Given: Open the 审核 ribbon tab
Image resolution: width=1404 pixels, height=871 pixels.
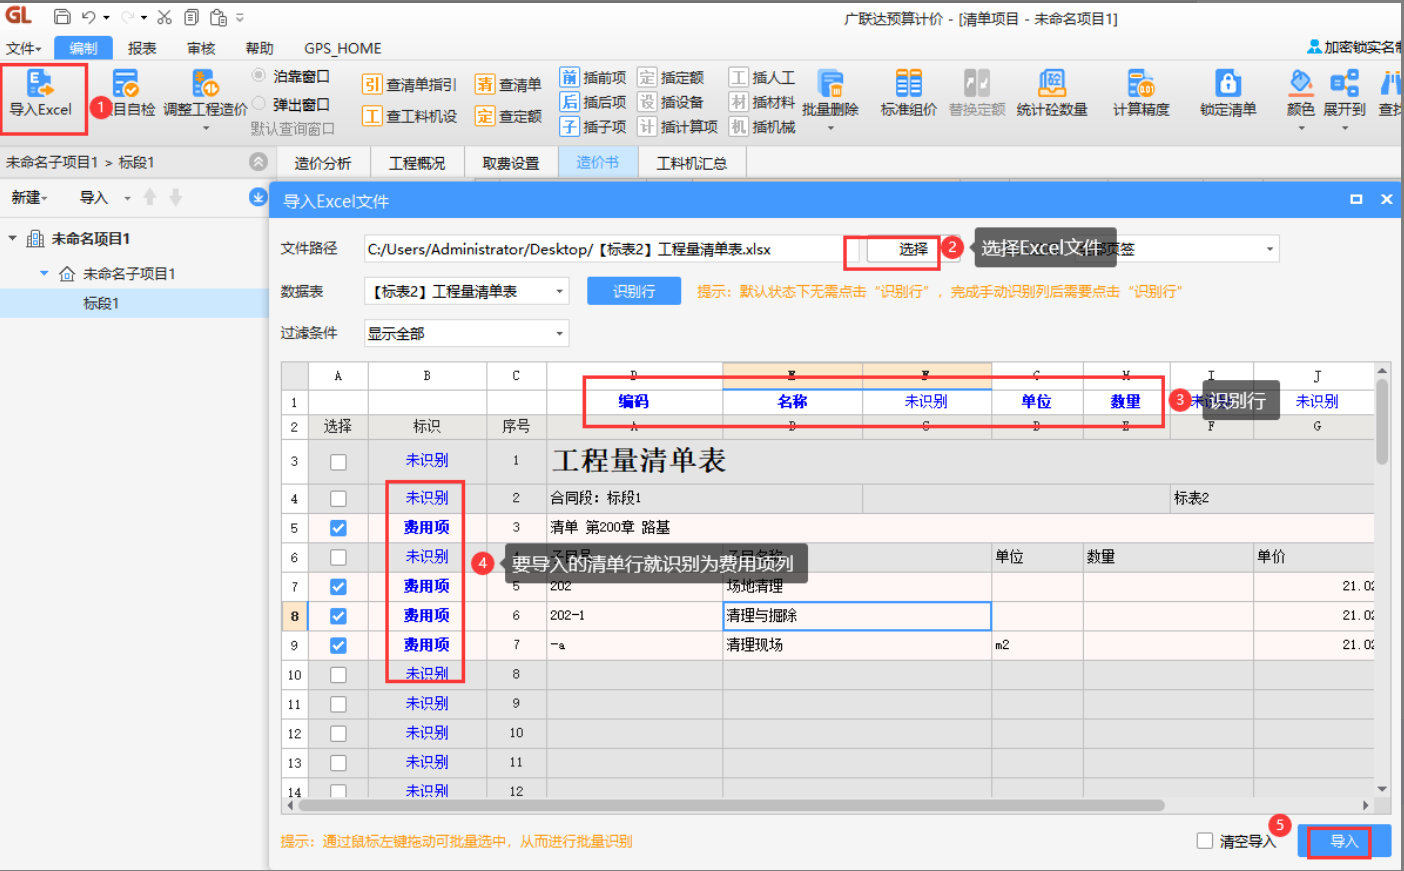Looking at the screenshot, I should point(201,48).
